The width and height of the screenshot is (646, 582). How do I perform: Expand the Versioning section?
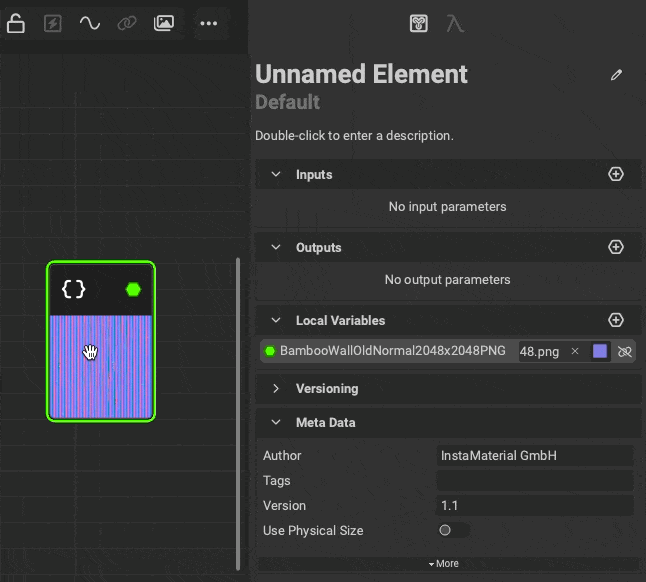click(276, 388)
